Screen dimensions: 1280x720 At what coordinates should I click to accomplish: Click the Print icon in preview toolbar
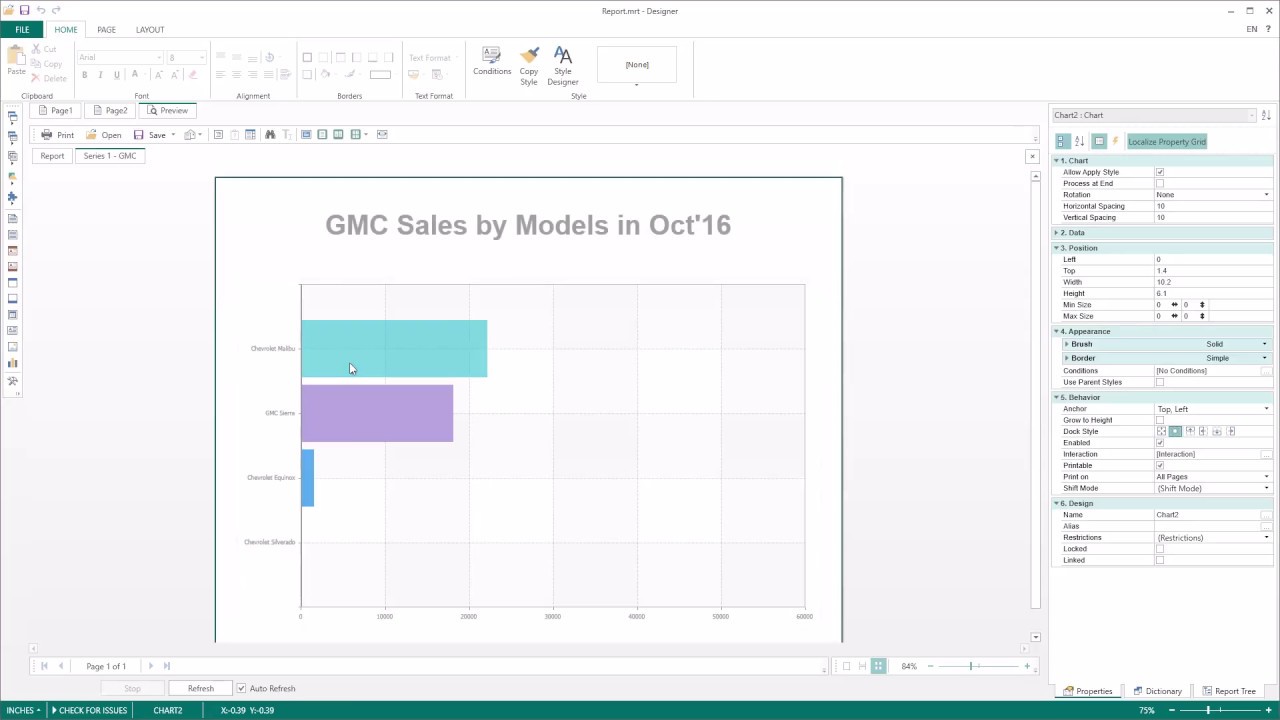47,135
